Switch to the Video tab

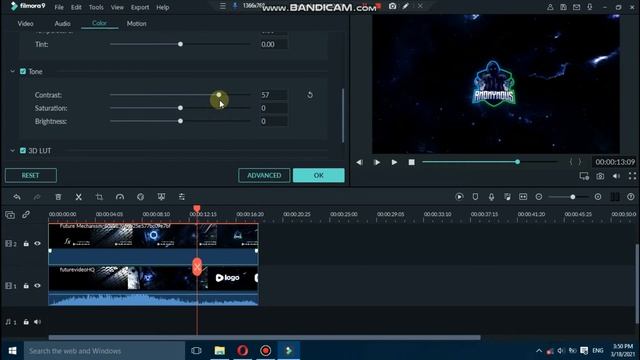point(25,24)
